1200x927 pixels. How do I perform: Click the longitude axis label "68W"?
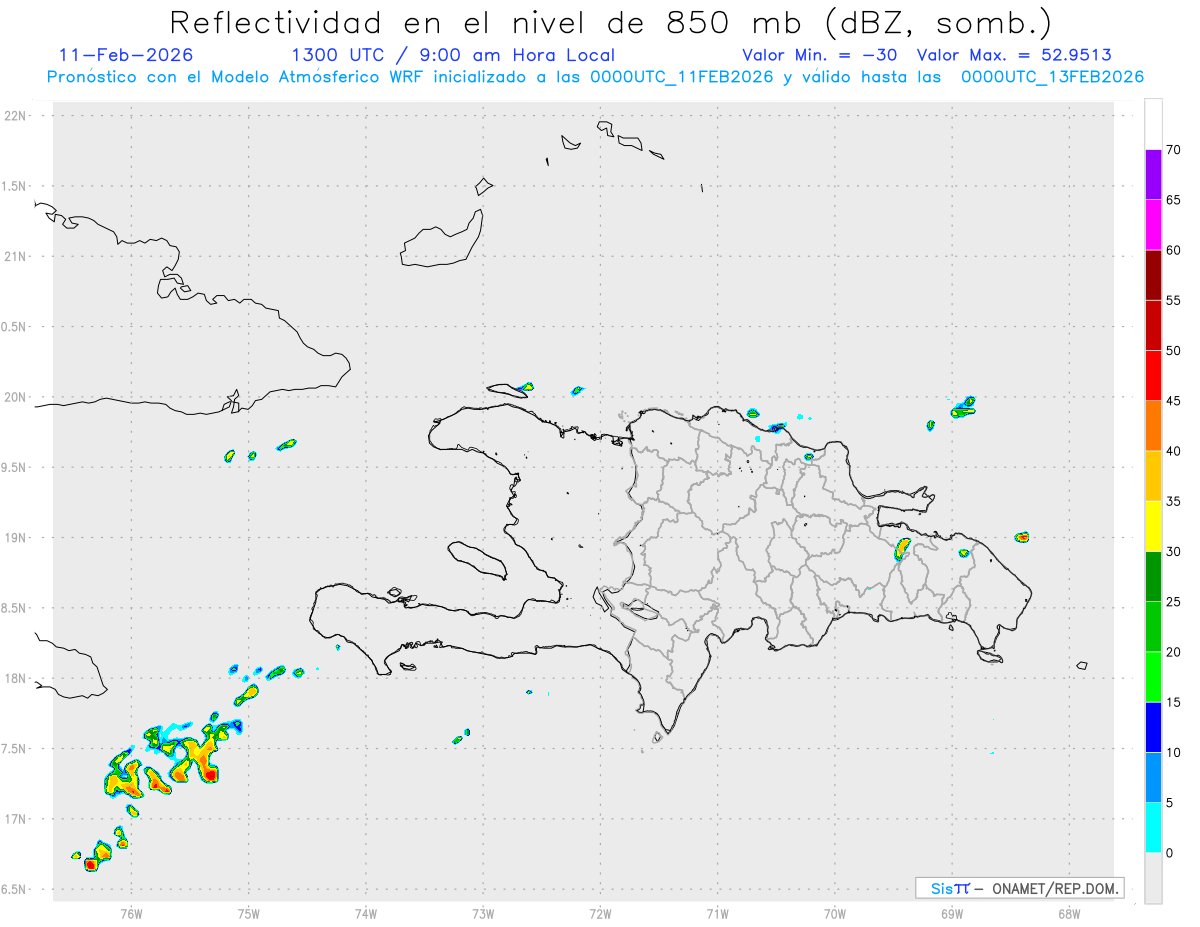click(1069, 914)
